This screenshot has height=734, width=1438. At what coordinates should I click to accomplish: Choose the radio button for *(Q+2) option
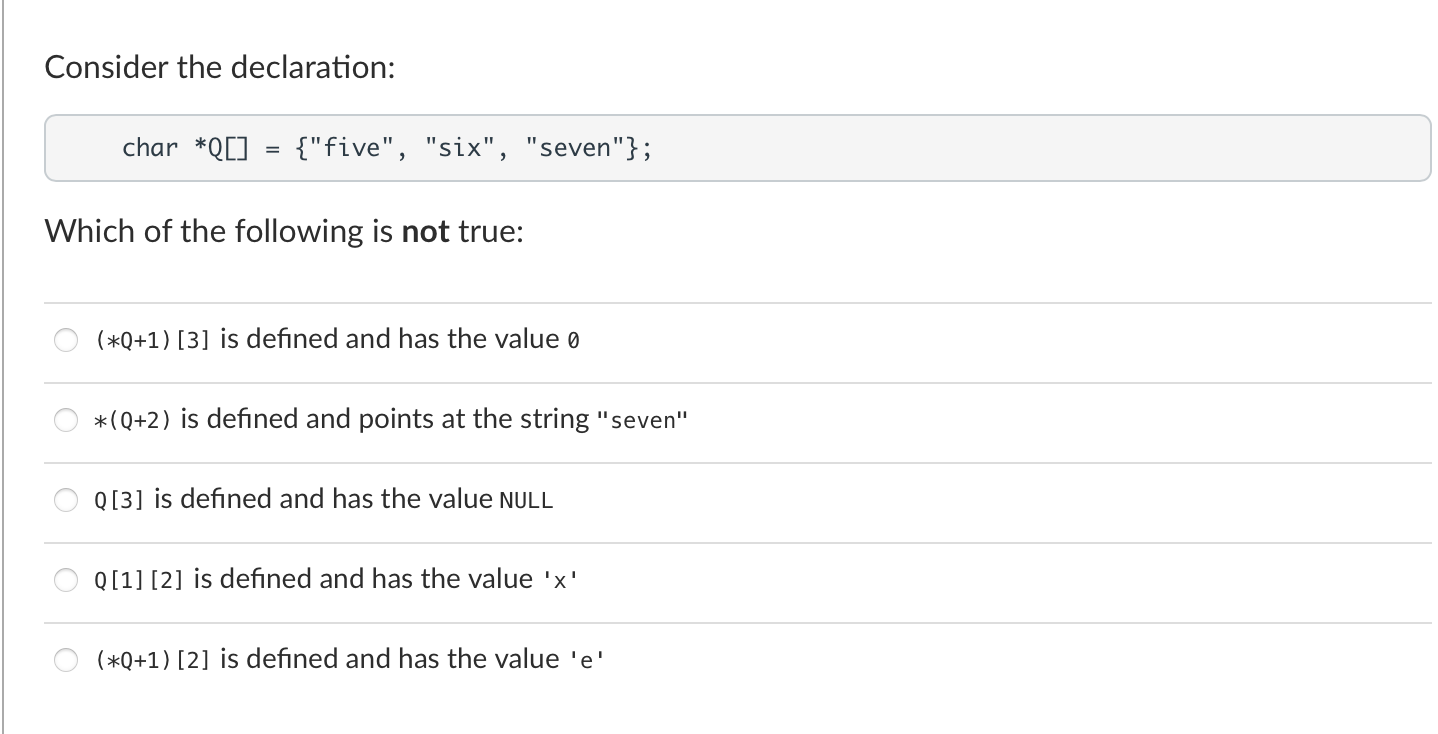(x=66, y=421)
